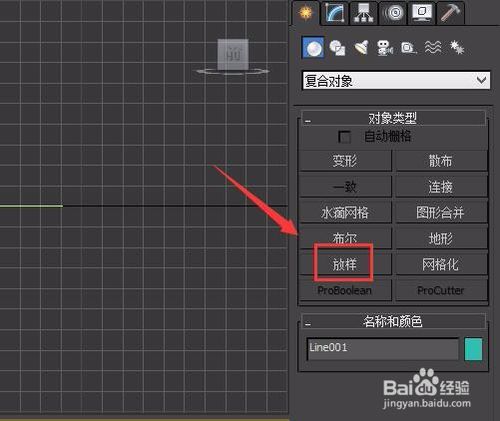
Task: Select the Space Warps category icon
Action: click(433, 48)
